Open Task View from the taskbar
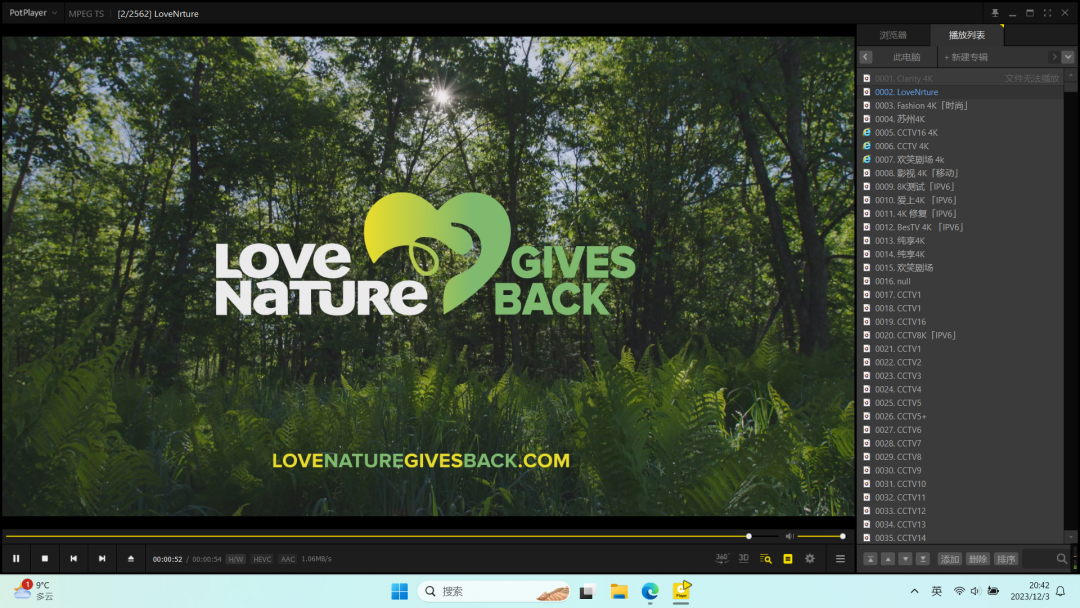Image resolution: width=1080 pixels, height=608 pixels. pos(587,591)
